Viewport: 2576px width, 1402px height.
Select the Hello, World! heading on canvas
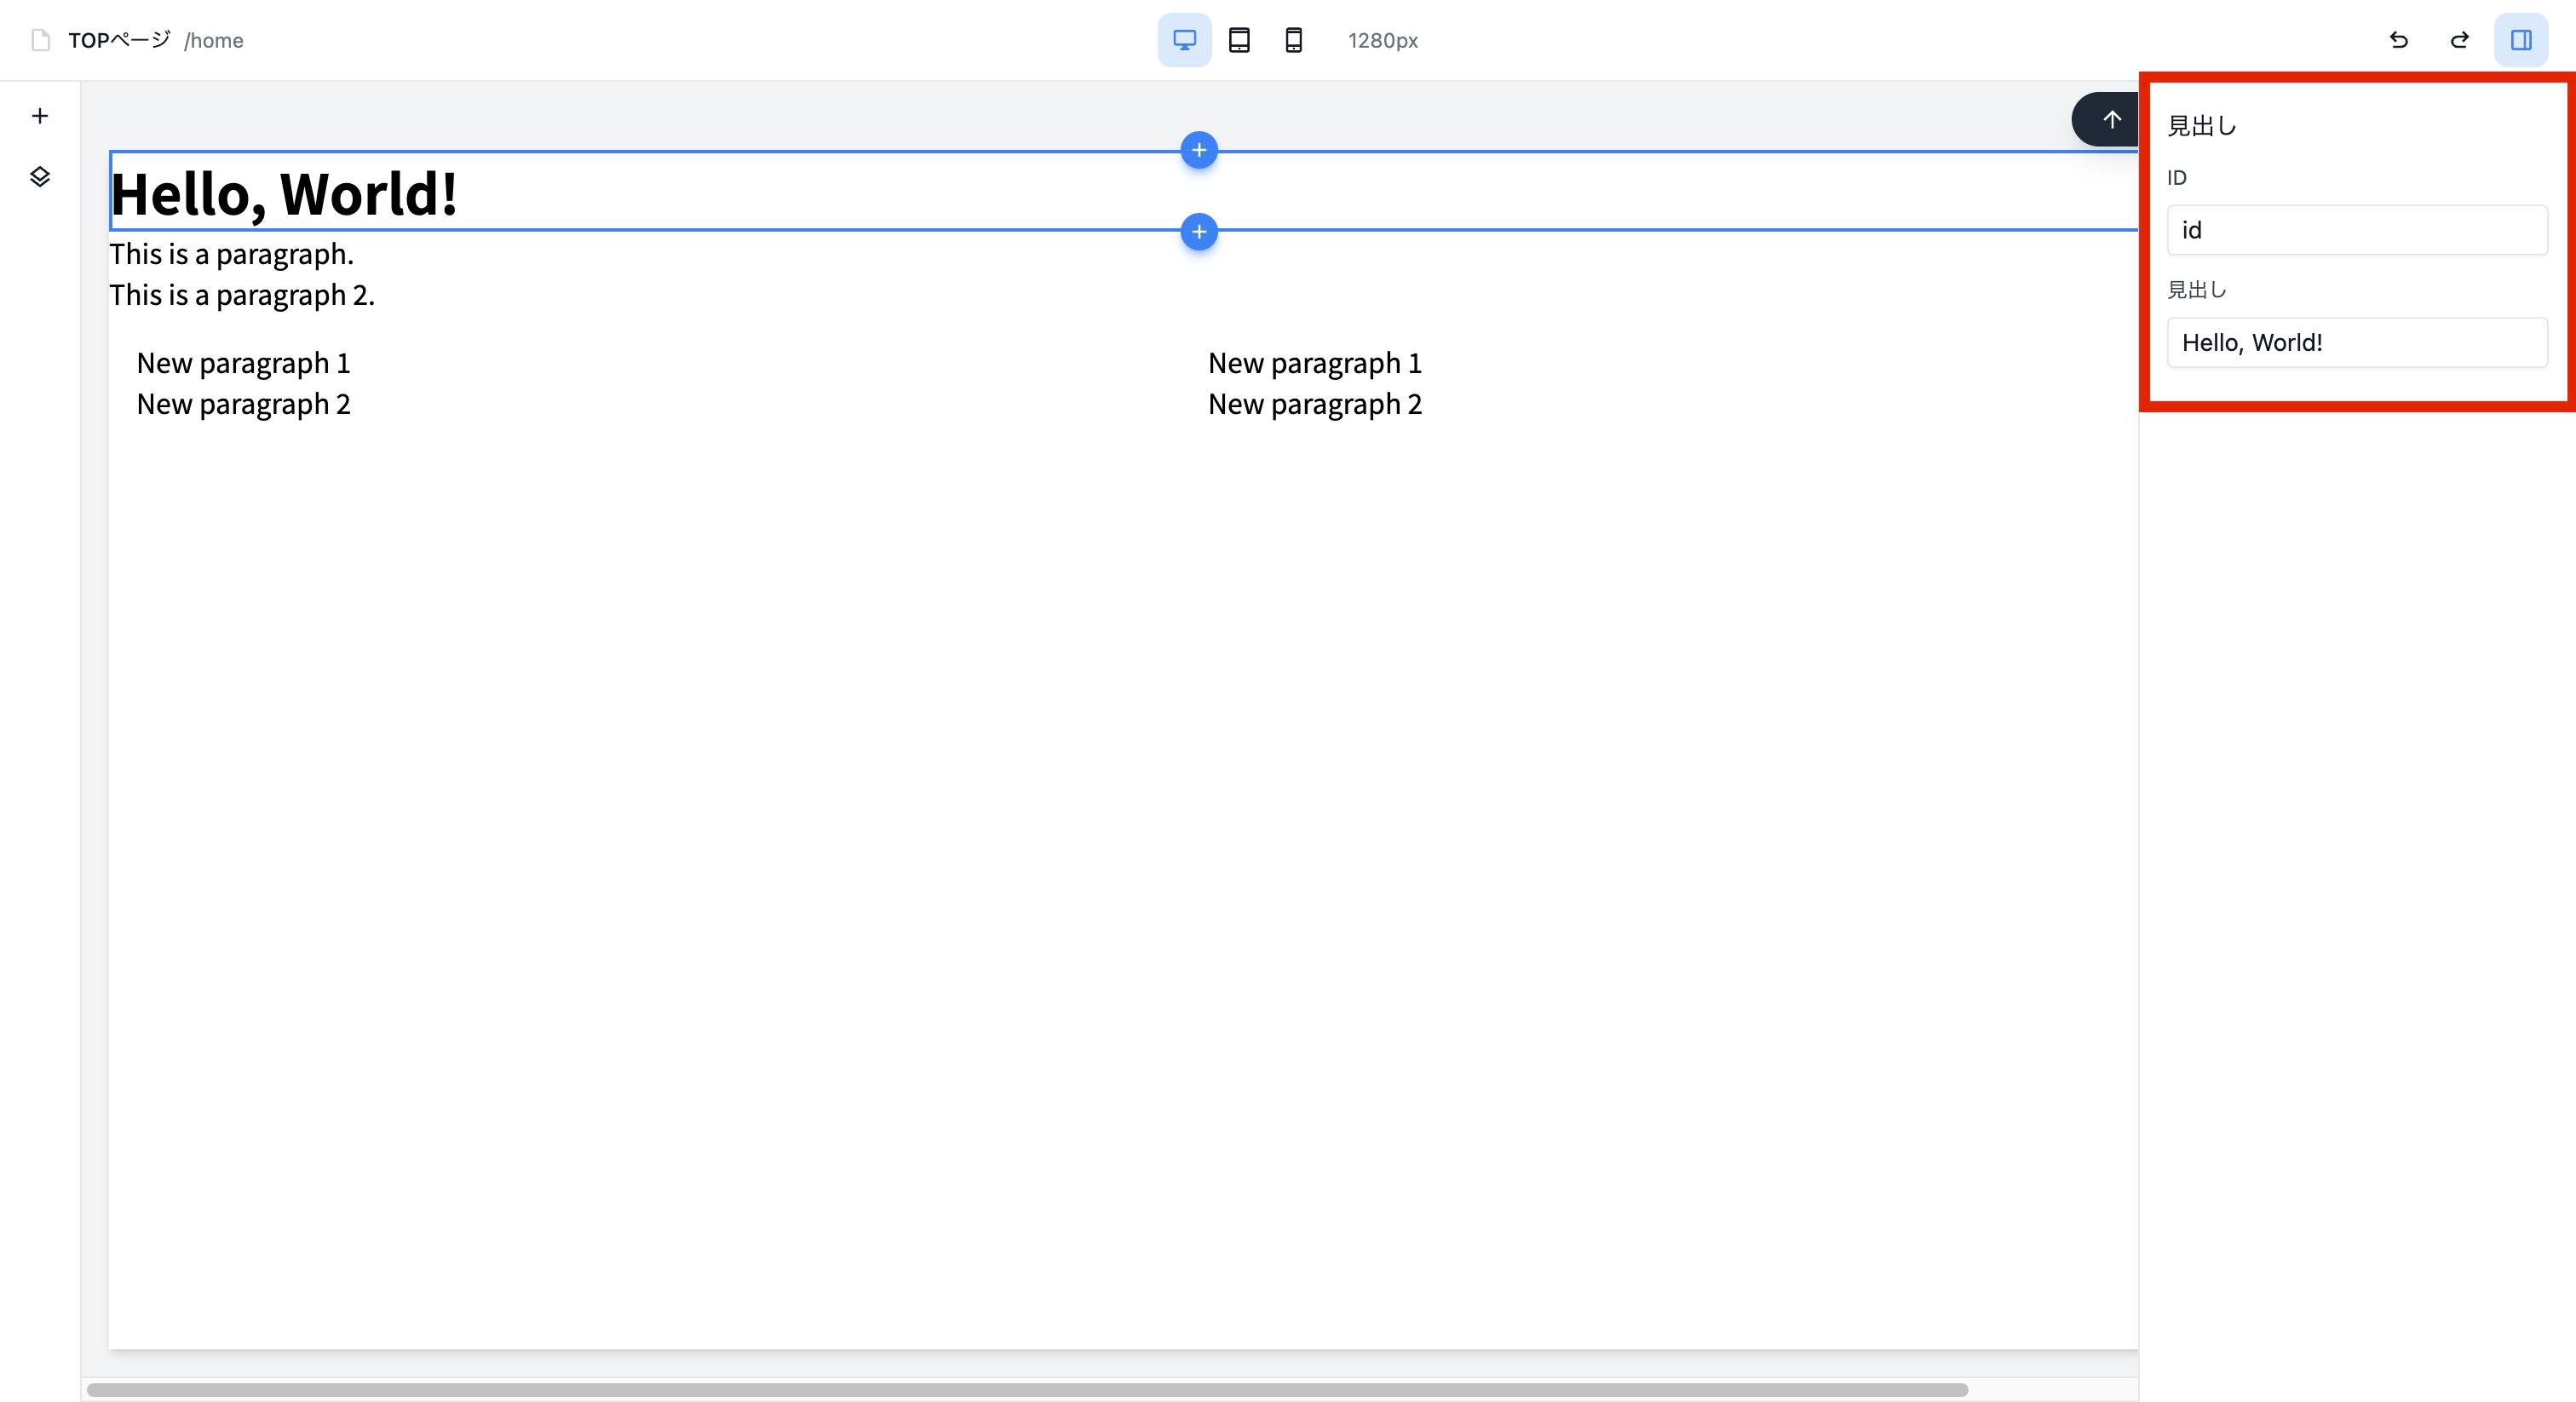[x=284, y=193]
